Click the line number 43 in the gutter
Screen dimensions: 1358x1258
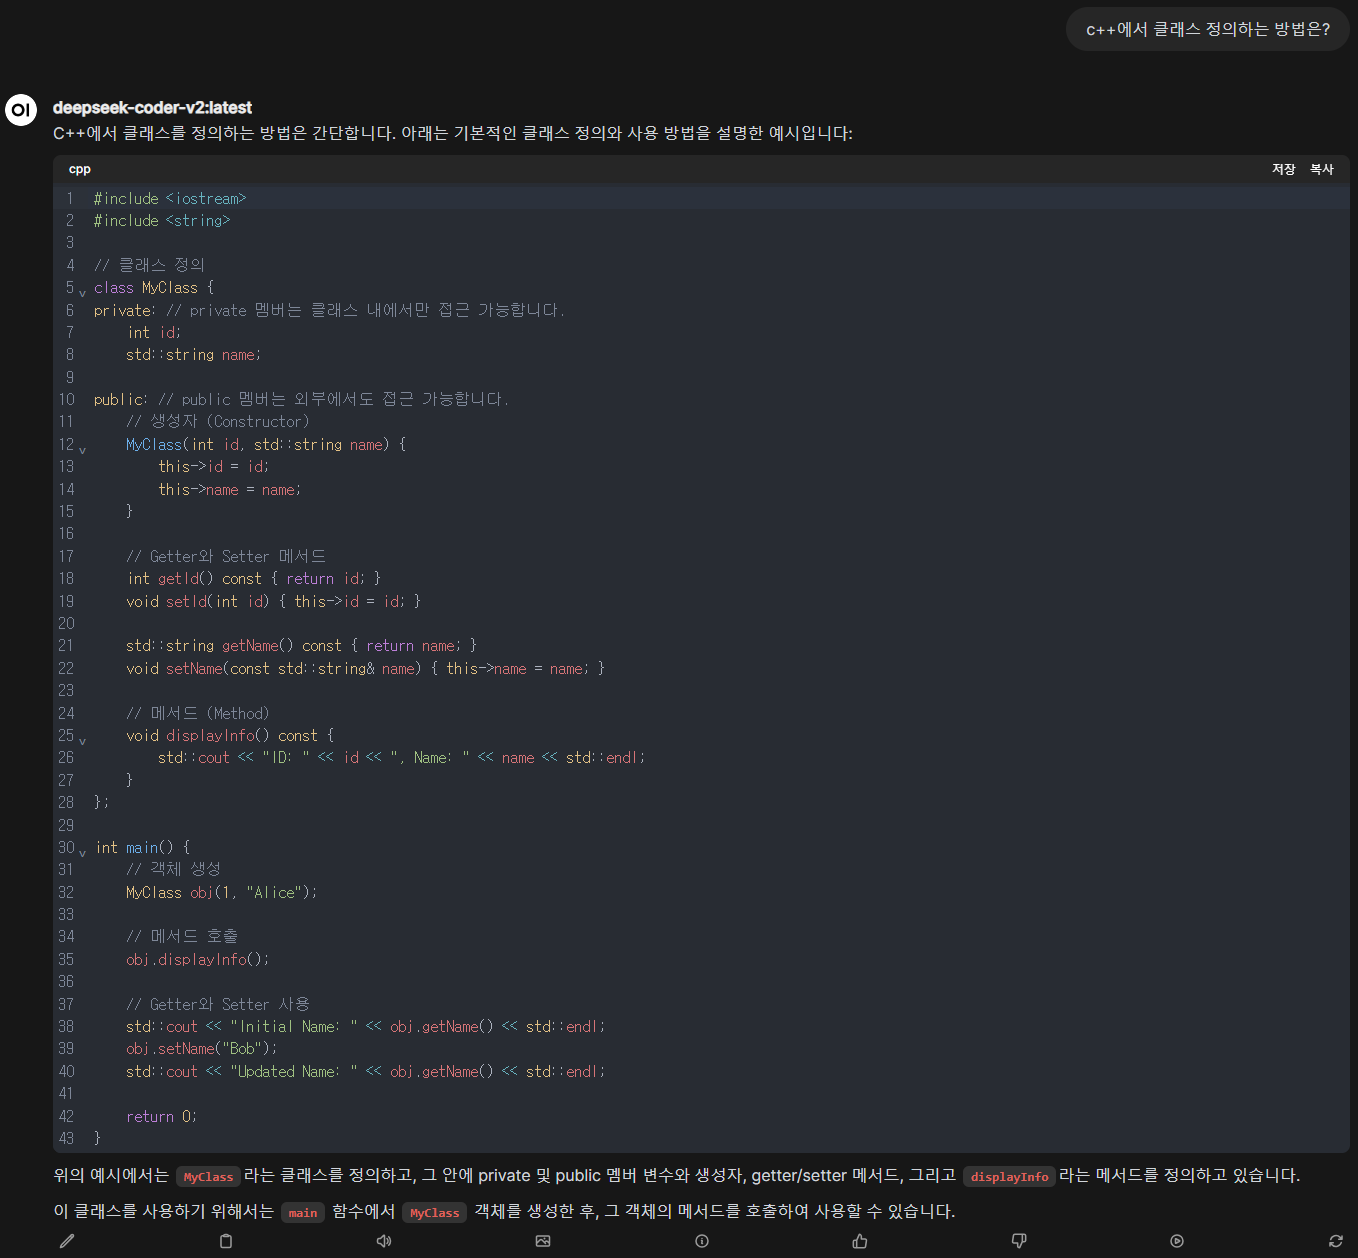[x=66, y=1138]
